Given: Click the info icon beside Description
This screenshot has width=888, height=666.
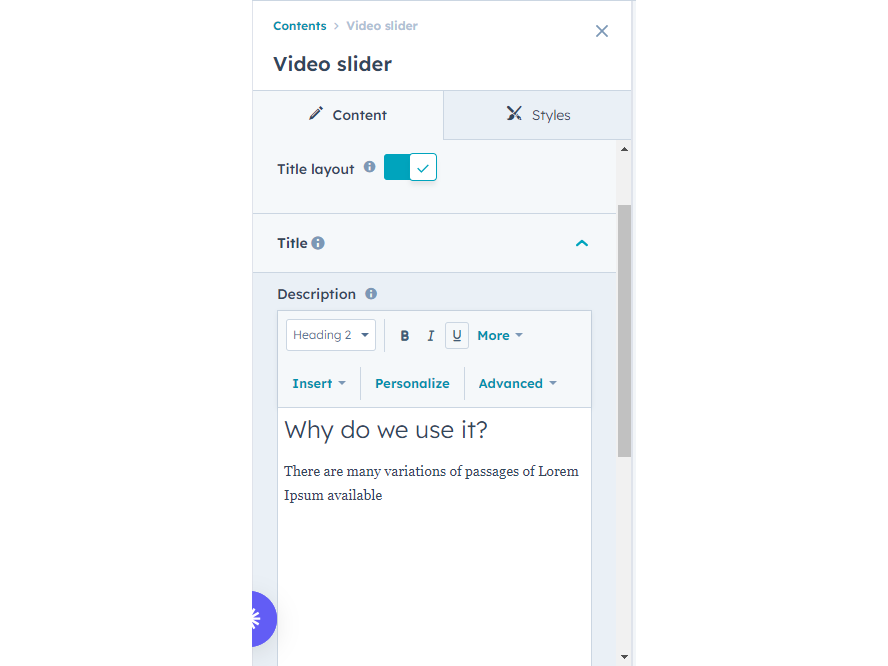Looking at the screenshot, I should pos(370,293).
